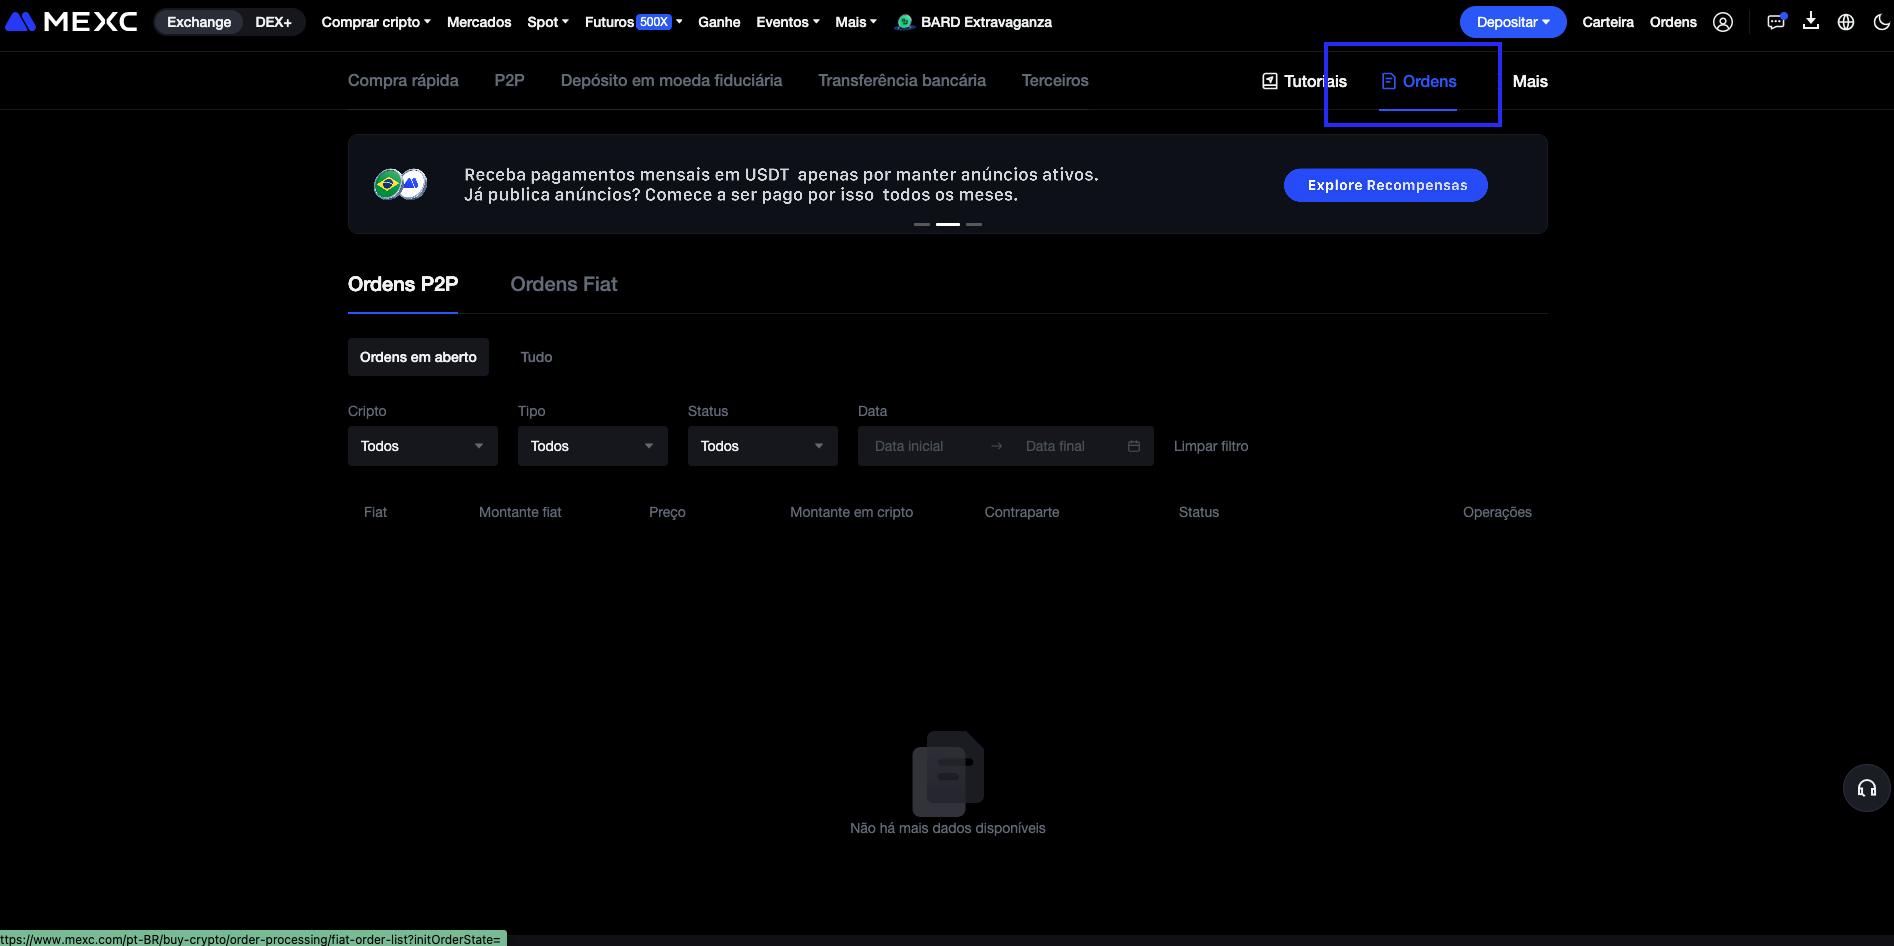Switch to the Ordens Fiat tab
1894x946 pixels.
click(563, 284)
